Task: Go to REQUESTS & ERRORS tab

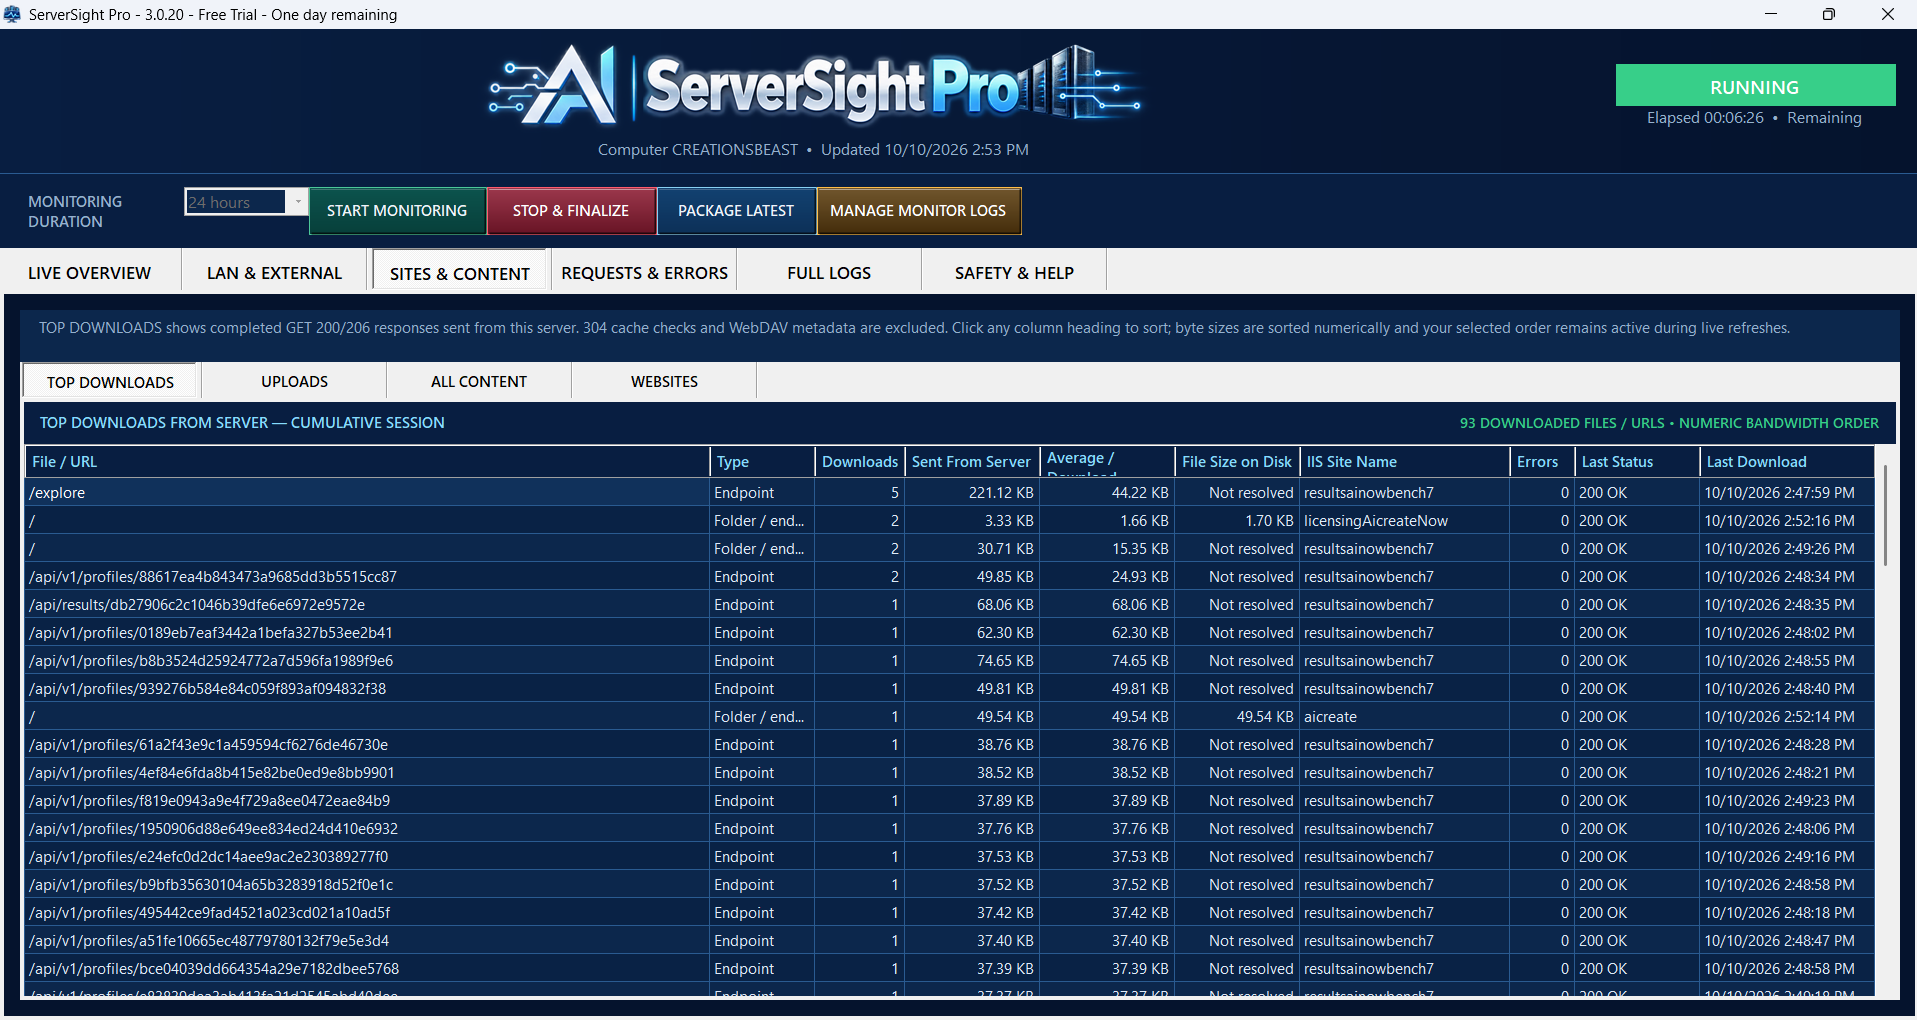Action: click(644, 273)
